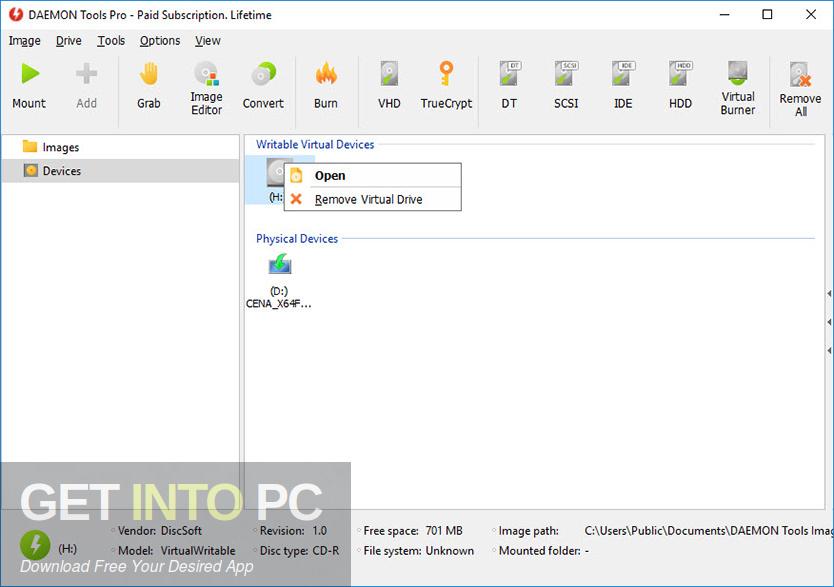
Task: Click the green Mount play icon
Action: pyautogui.click(x=30, y=73)
